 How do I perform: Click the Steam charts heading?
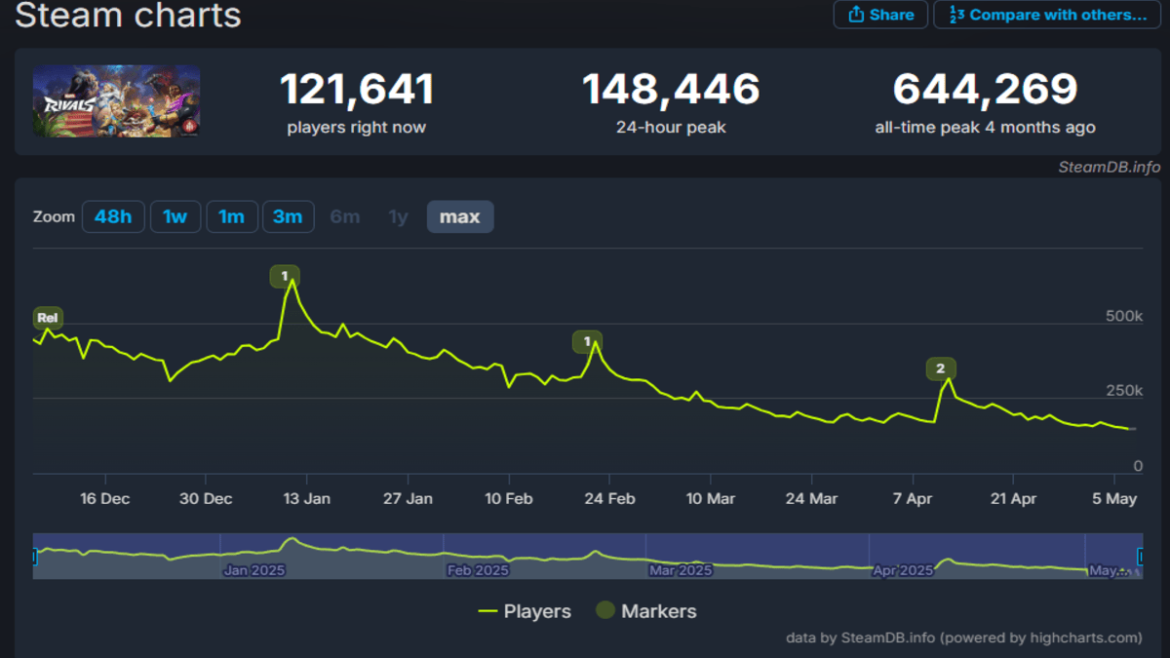[128, 16]
